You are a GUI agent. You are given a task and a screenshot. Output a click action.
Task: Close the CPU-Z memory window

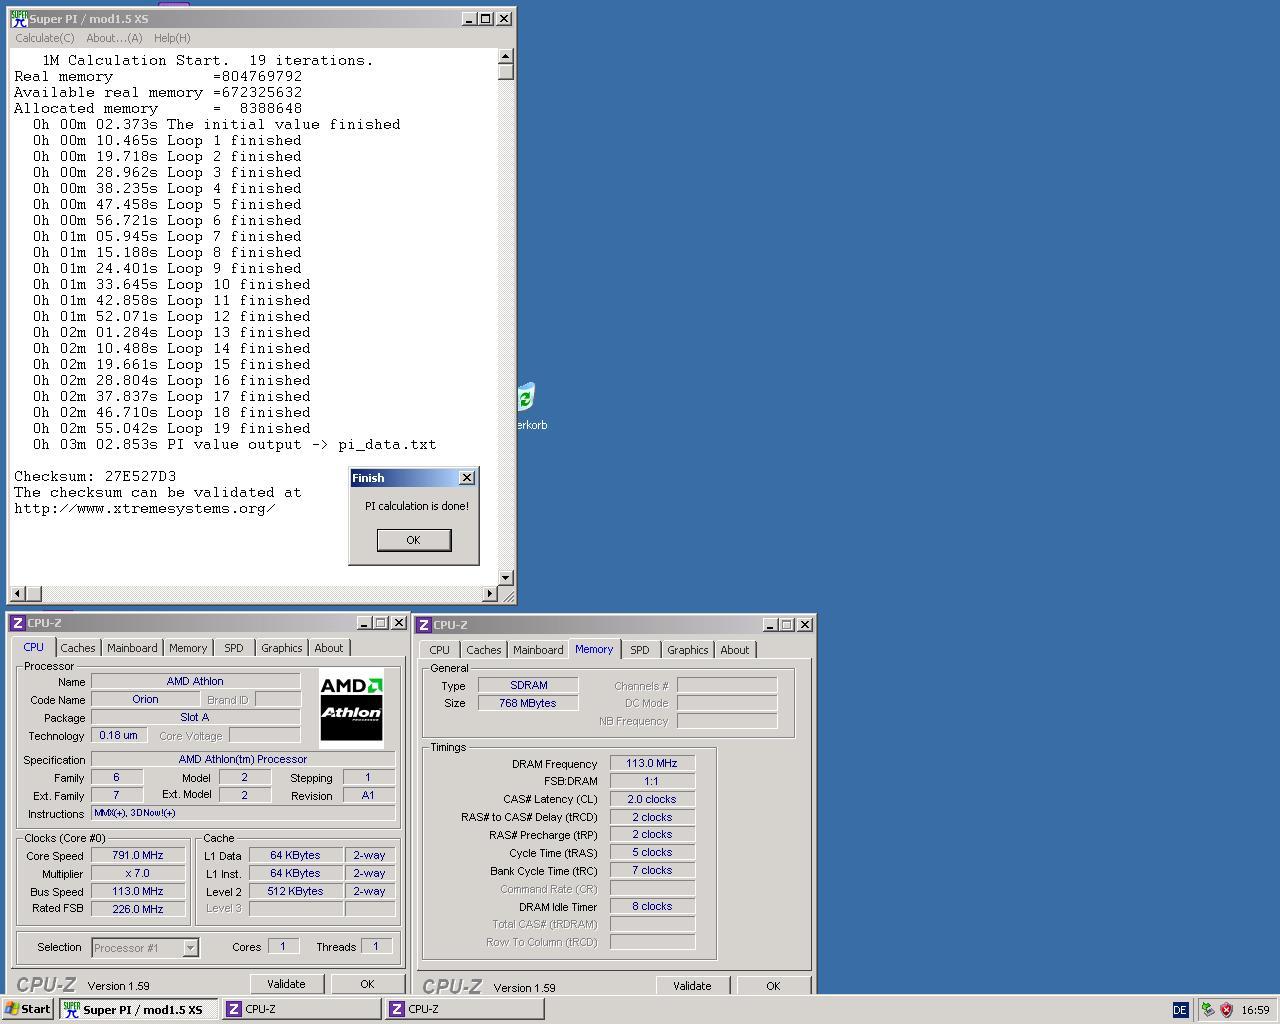pyautogui.click(x=805, y=625)
